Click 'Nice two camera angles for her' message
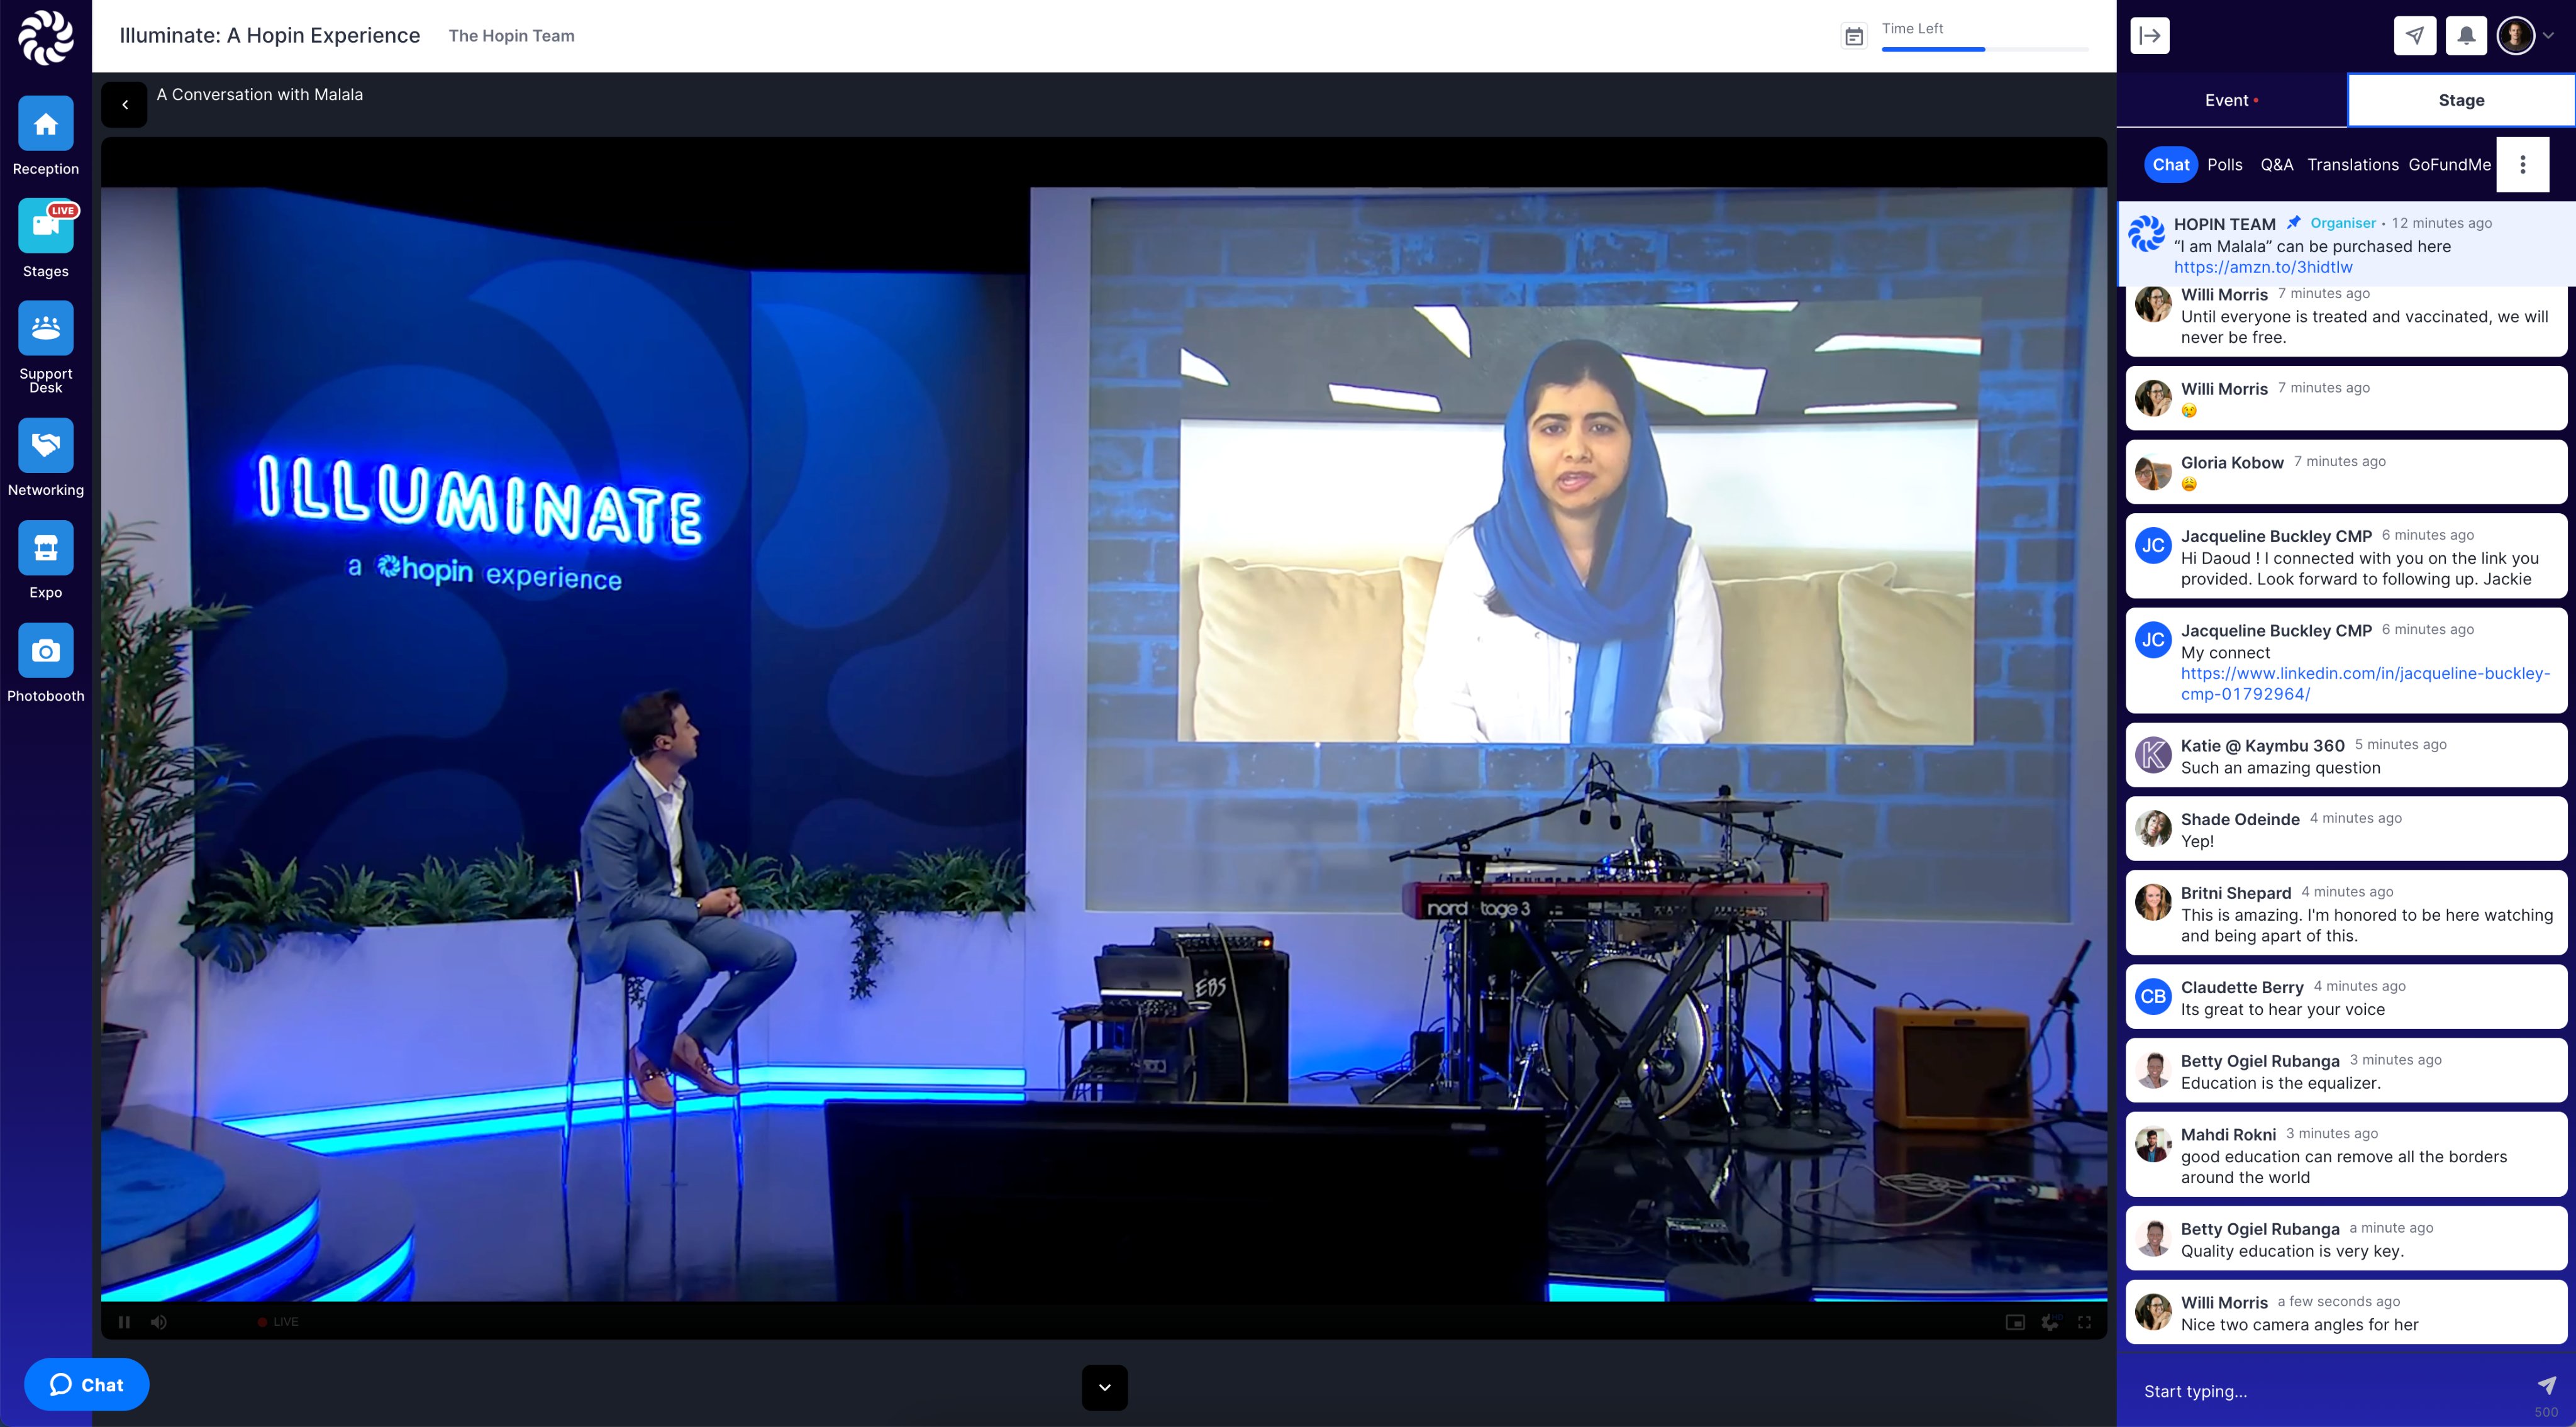This screenshot has width=2576, height=1427. 2299,1324
